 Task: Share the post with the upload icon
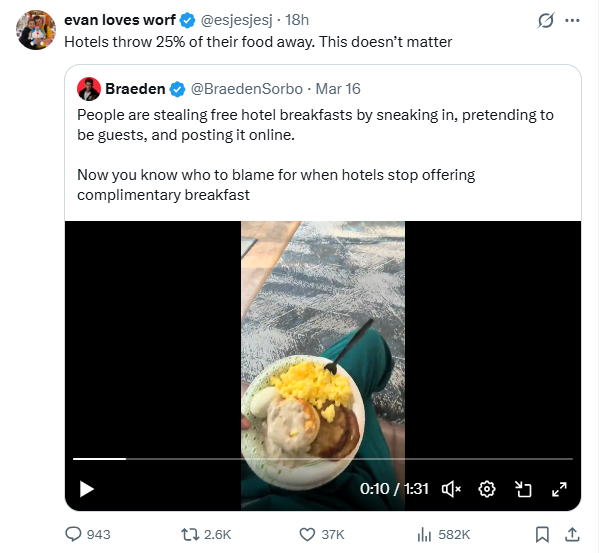pos(572,534)
